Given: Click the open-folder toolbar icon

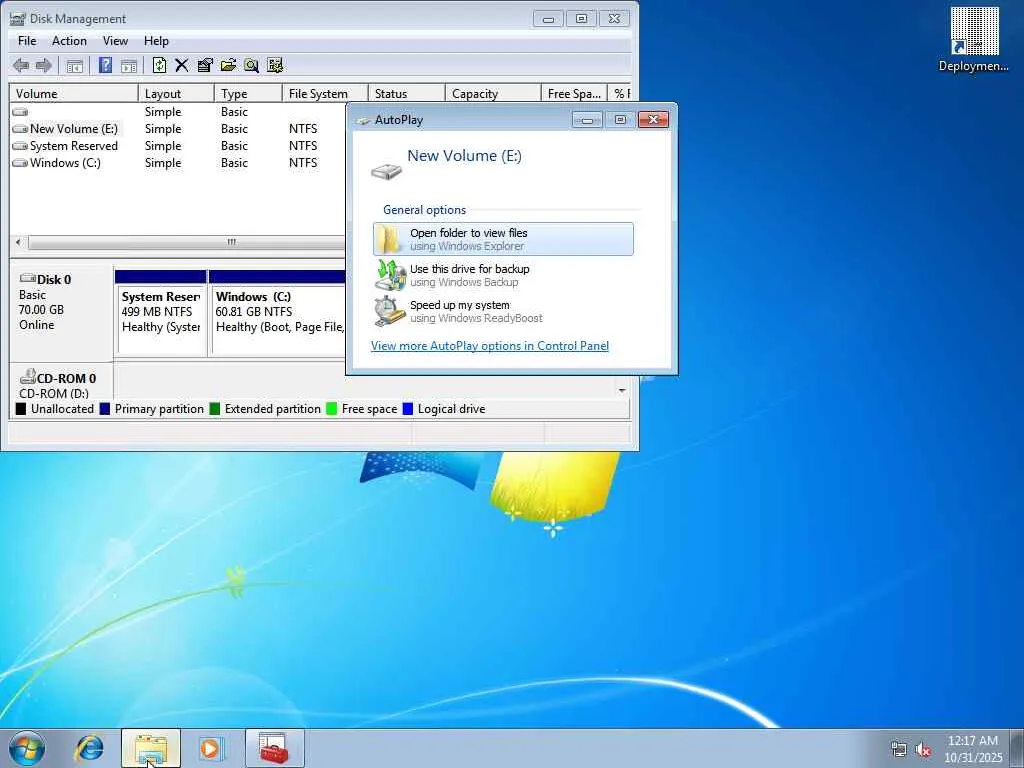Looking at the screenshot, I should coord(228,65).
